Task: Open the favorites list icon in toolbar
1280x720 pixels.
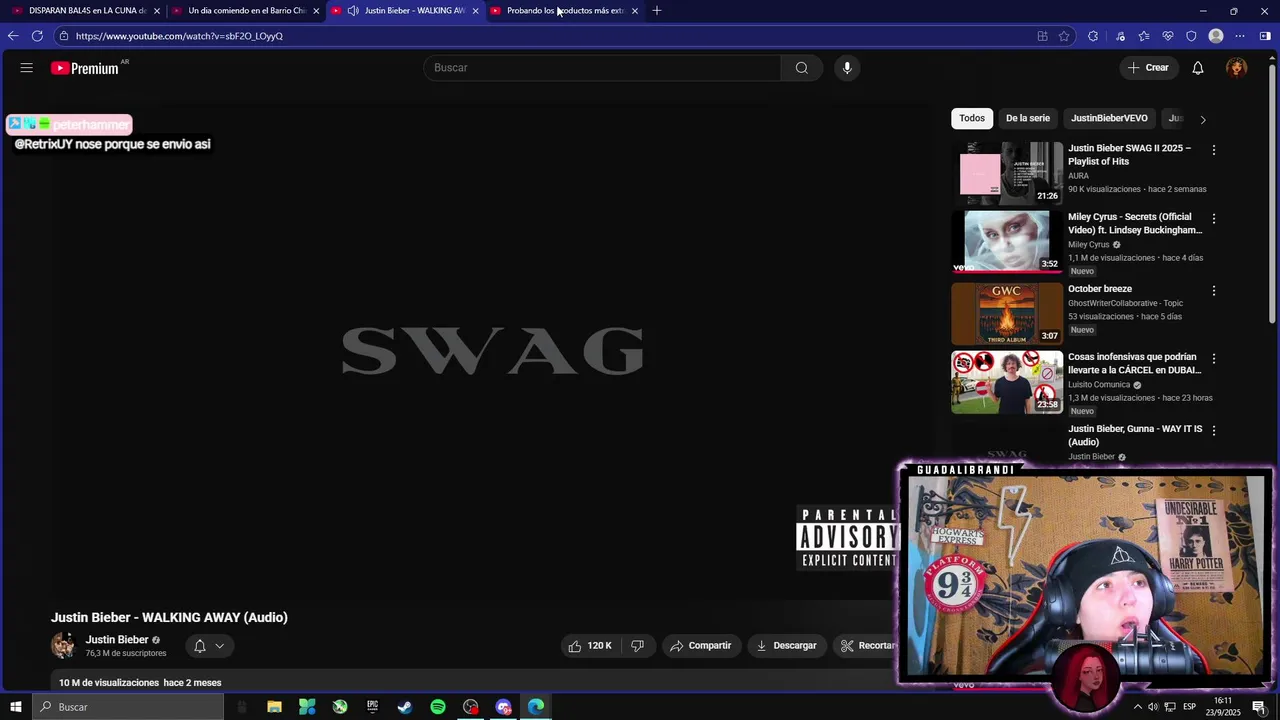Action: (1144, 36)
